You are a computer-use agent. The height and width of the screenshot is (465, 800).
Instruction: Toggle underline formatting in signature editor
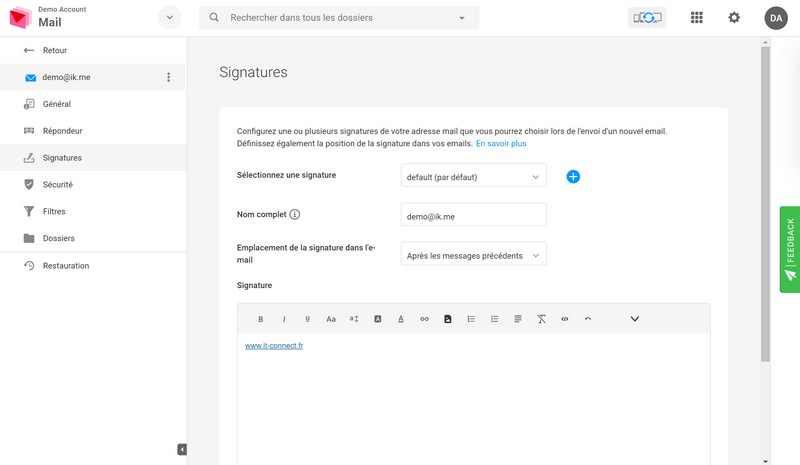[x=307, y=319]
